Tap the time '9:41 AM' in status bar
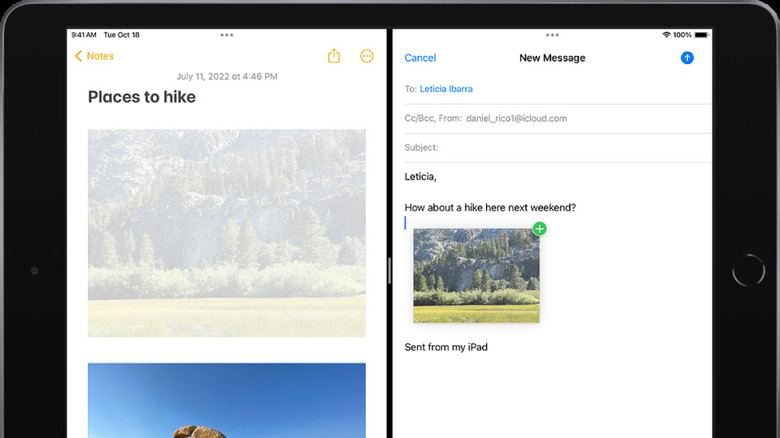This screenshot has width=780, height=438. (x=84, y=35)
